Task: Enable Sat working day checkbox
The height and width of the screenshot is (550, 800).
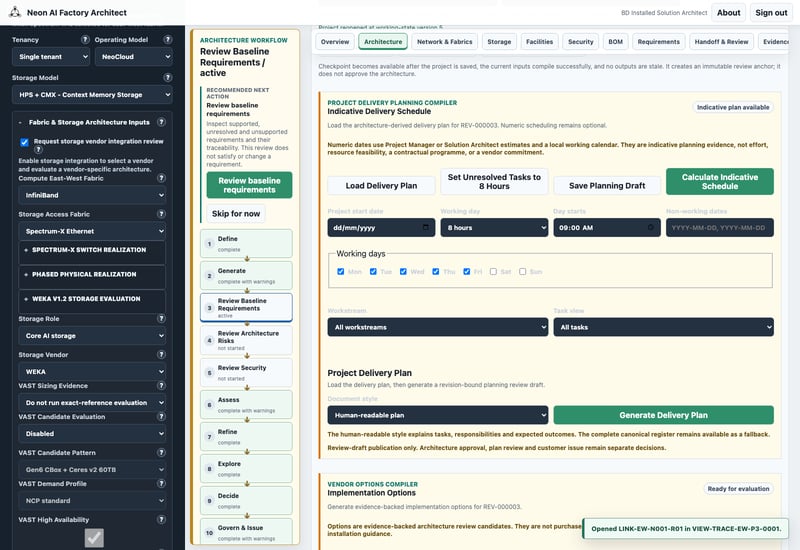Action: pos(493,271)
